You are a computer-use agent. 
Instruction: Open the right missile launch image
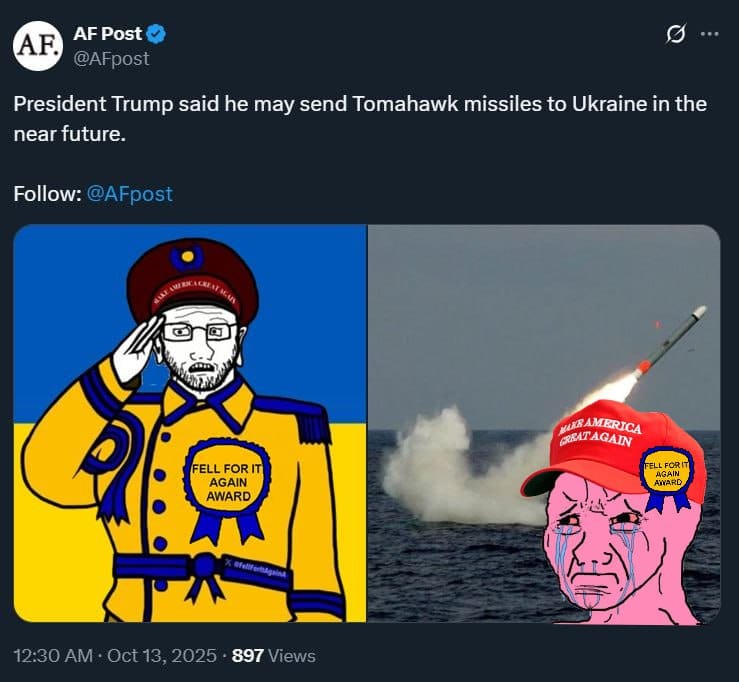coord(544,423)
